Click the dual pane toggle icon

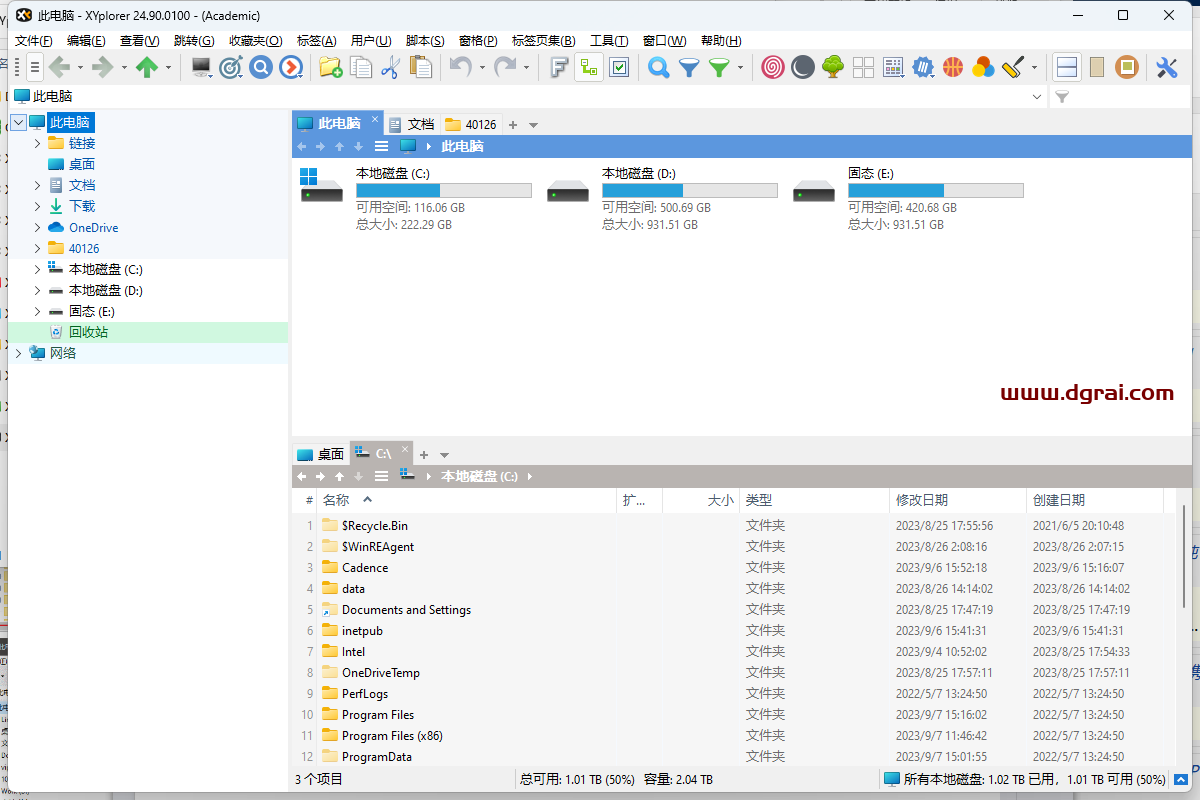point(1066,67)
